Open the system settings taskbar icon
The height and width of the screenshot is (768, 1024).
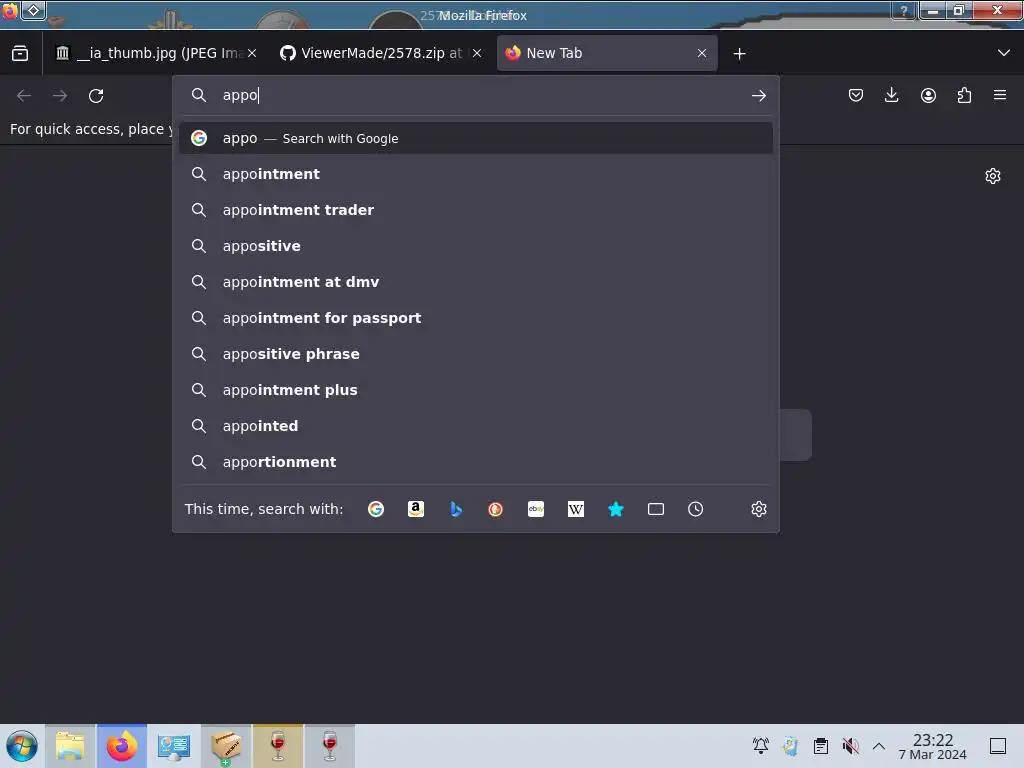[x=174, y=746]
